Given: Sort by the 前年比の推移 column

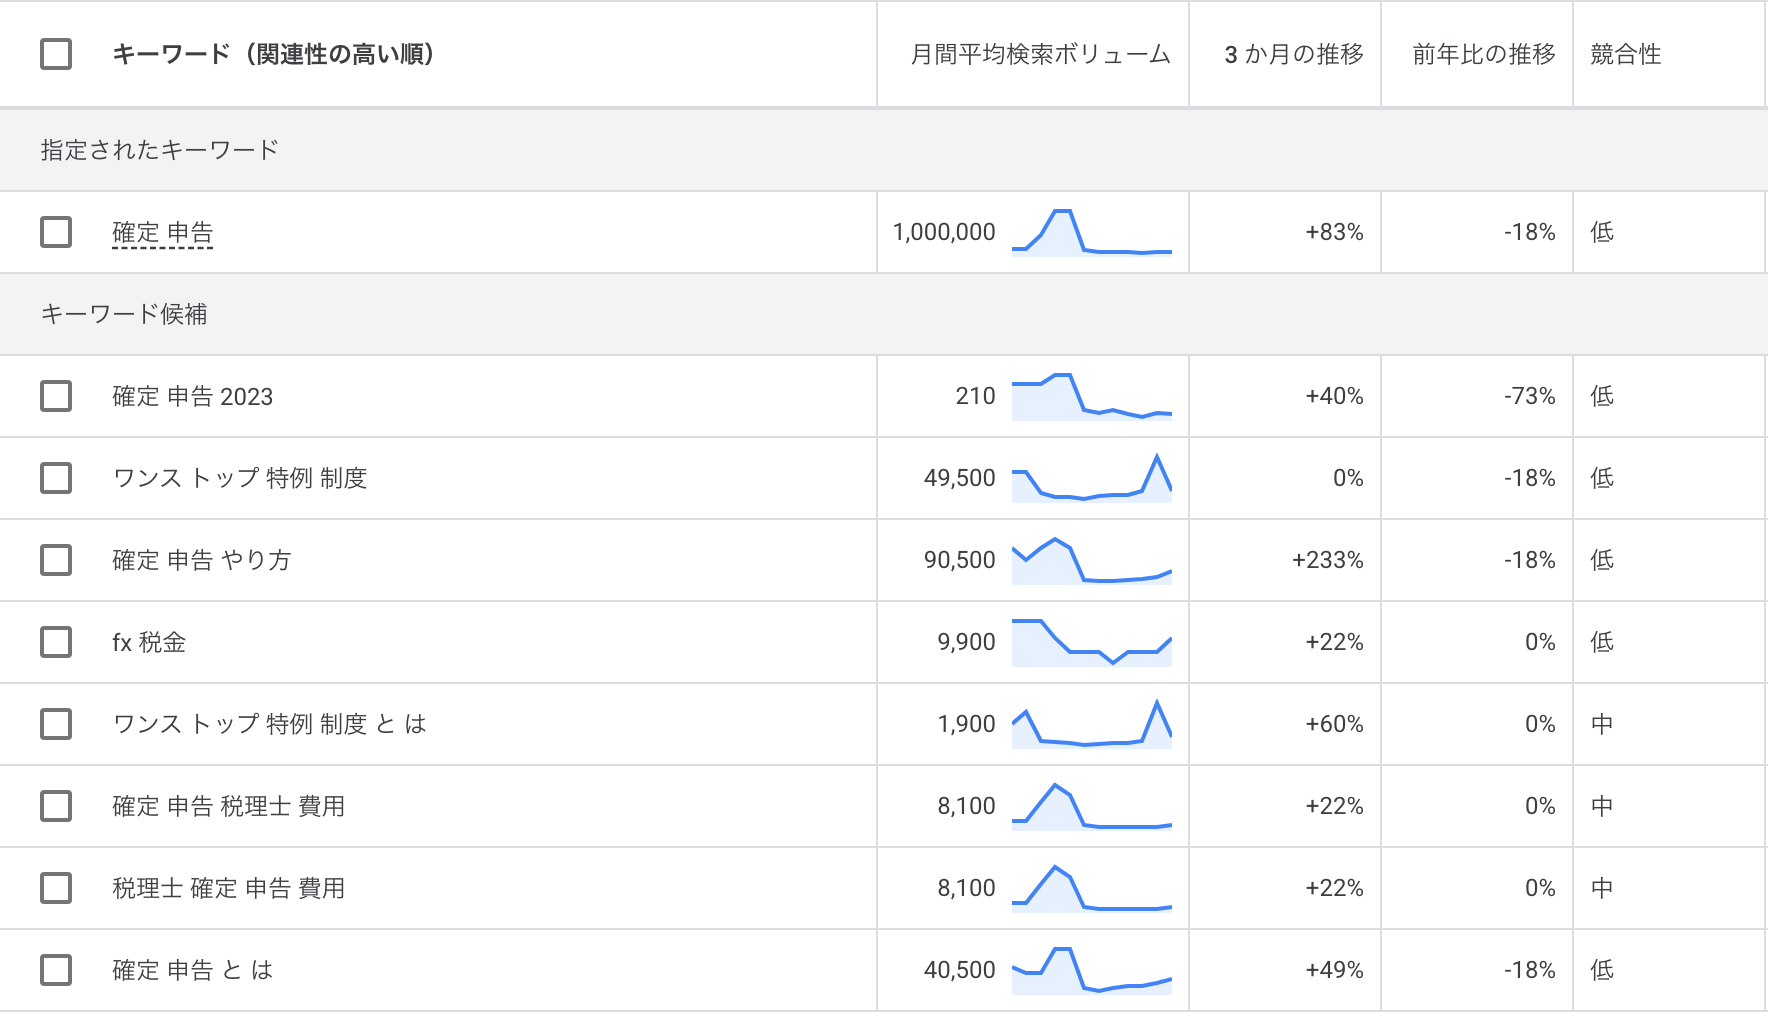Looking at the screenshot, I should tap(1481, 57).
